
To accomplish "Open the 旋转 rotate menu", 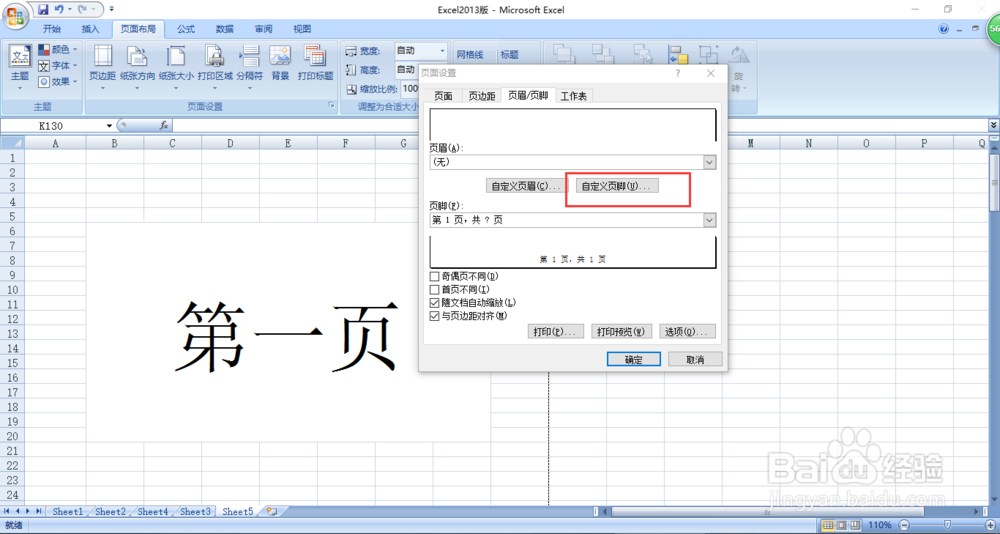I will pyautogui.click(x=739, y=68).
